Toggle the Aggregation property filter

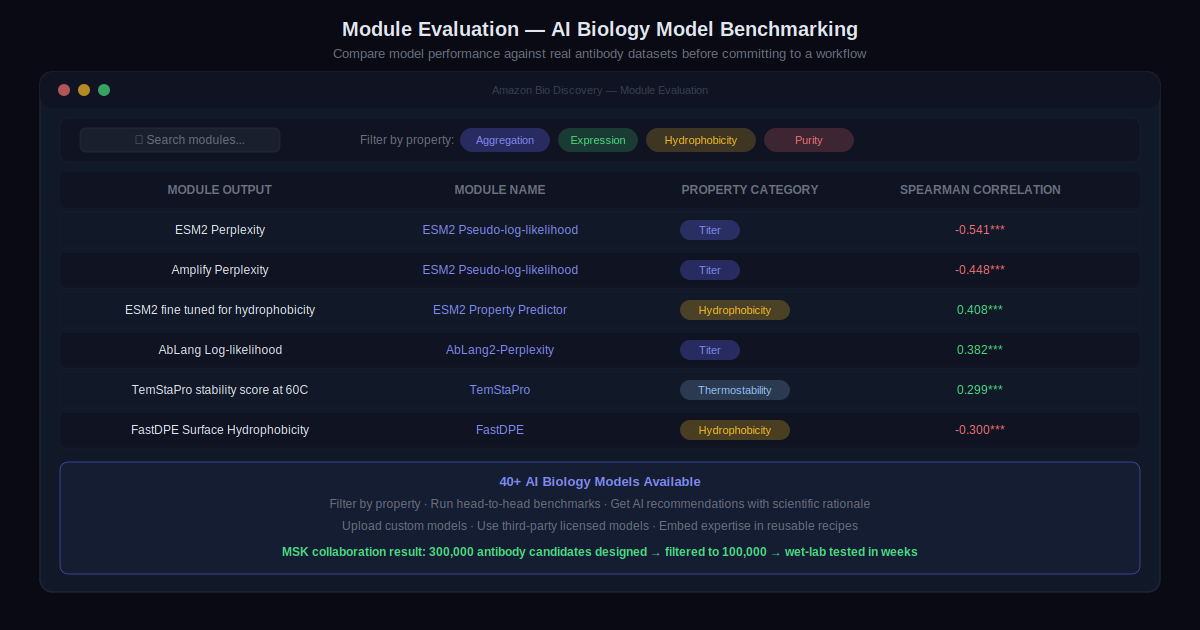[x=505, y=140]
